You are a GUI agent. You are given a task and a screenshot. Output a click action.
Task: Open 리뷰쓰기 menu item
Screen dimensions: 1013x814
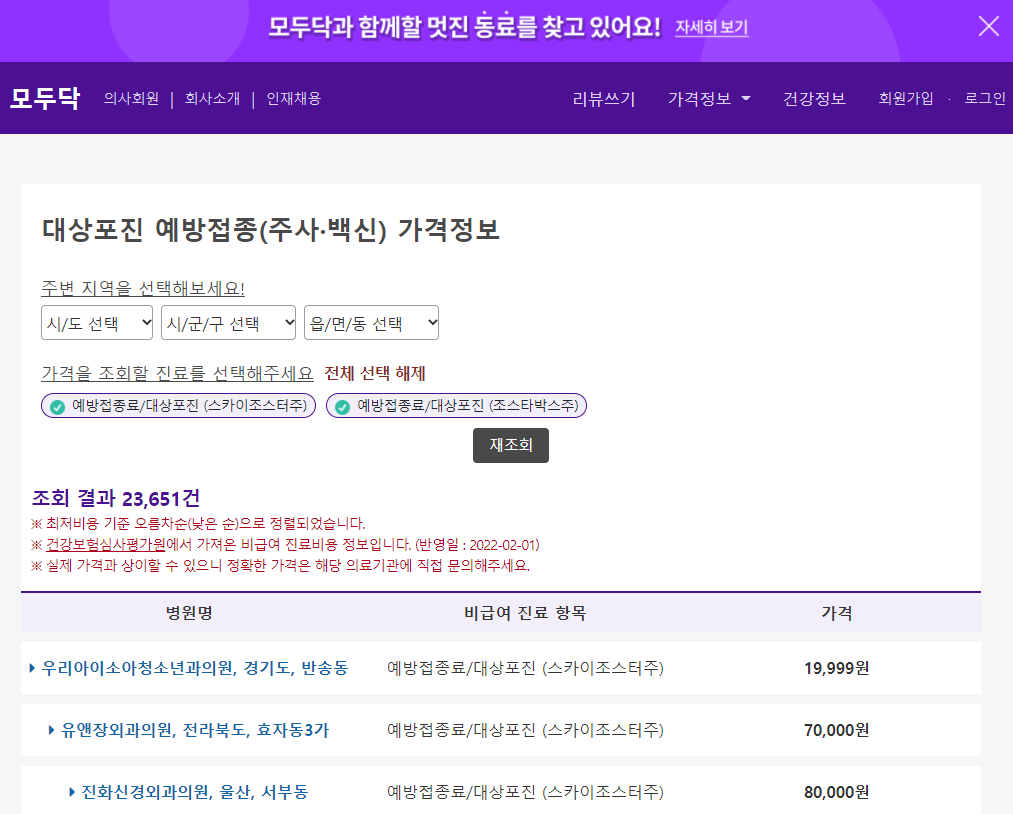[604, 99]
